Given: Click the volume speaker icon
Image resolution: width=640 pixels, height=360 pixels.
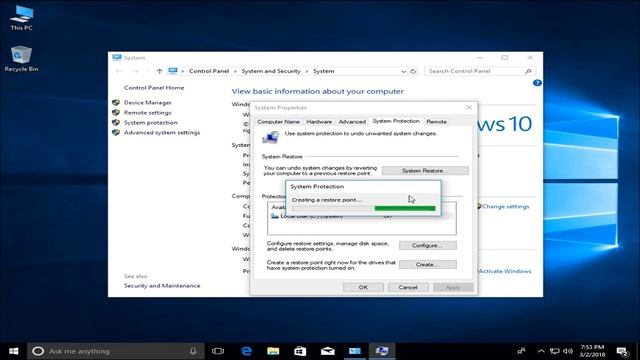Looking at the screenshot, I should coord(568,351).
